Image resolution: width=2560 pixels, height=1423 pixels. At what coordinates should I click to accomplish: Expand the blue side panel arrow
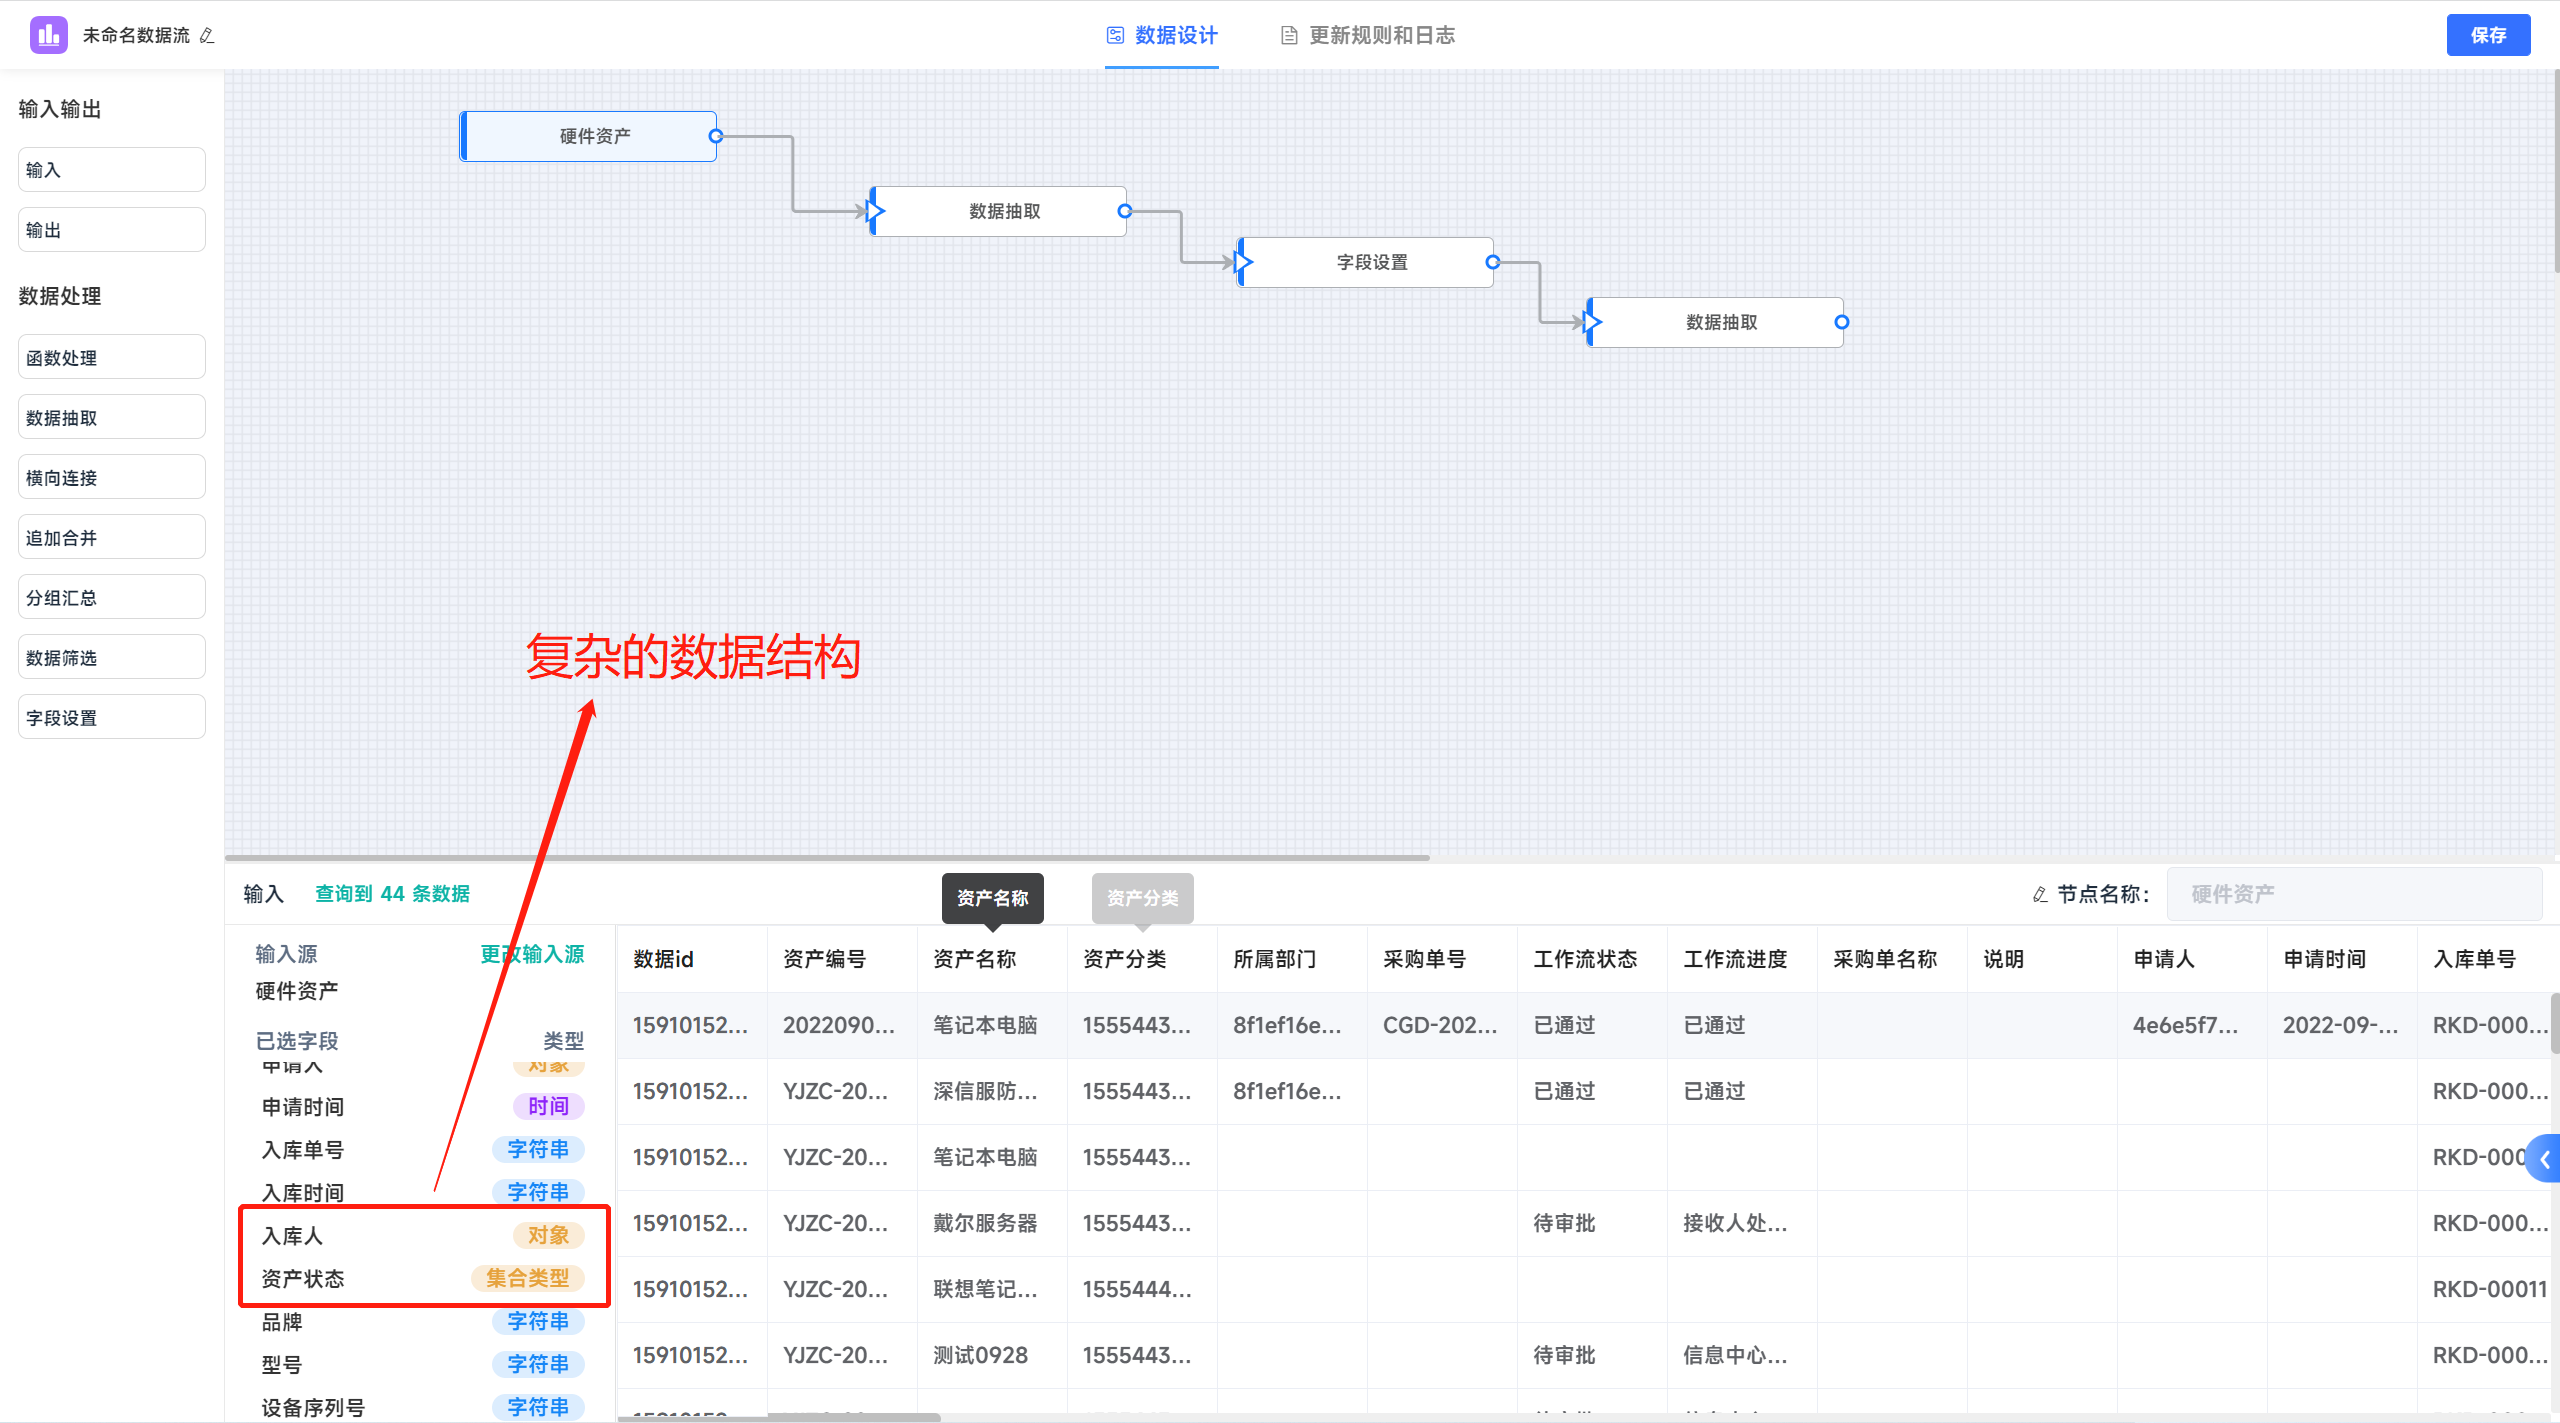click(2544, 1158)
